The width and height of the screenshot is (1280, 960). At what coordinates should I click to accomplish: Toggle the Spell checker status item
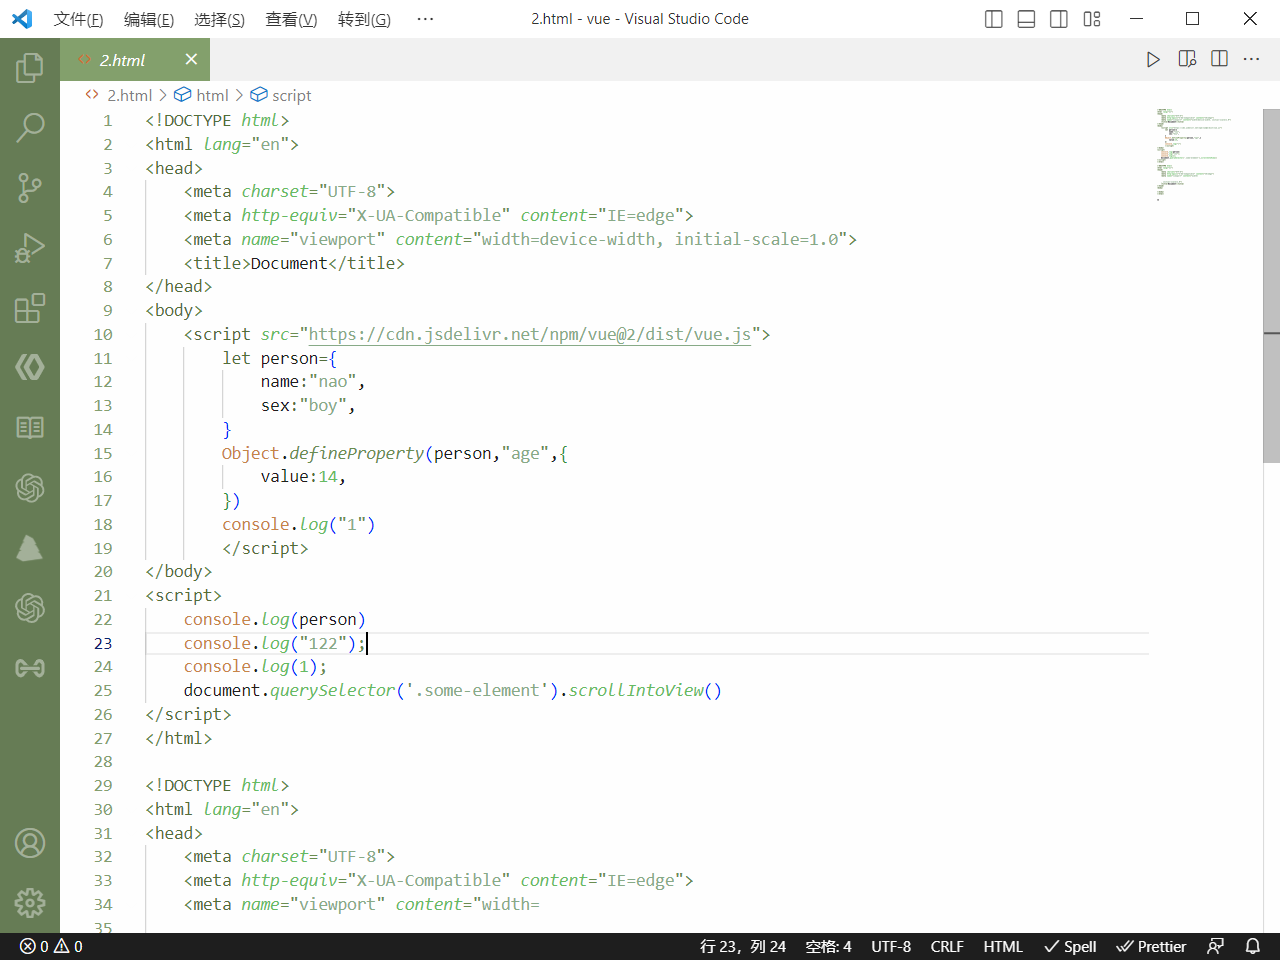click(1070, 946)
